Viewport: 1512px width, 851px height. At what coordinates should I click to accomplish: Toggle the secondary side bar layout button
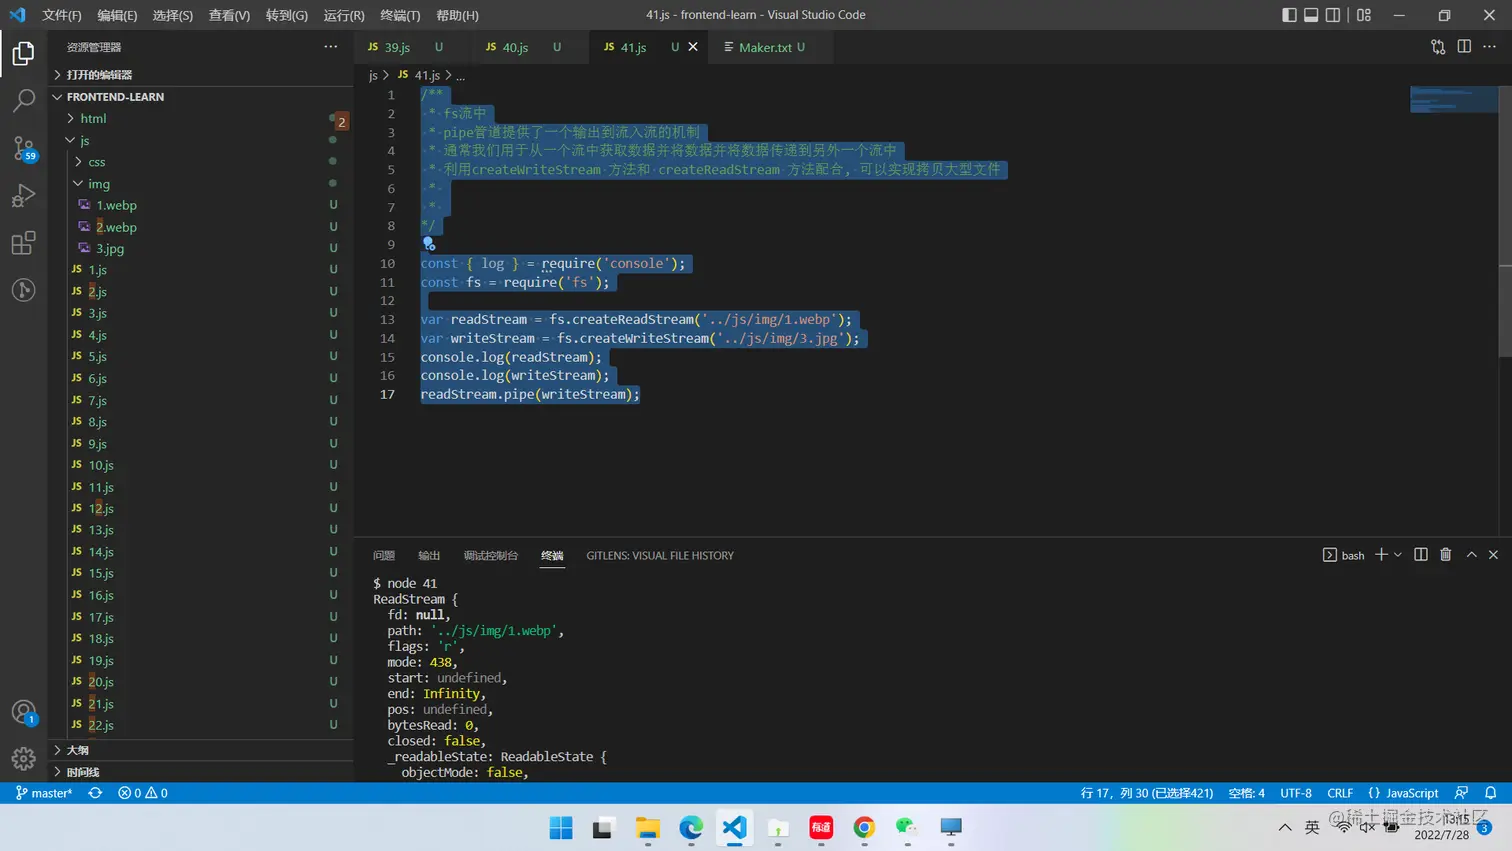(x=1333, y=15)
